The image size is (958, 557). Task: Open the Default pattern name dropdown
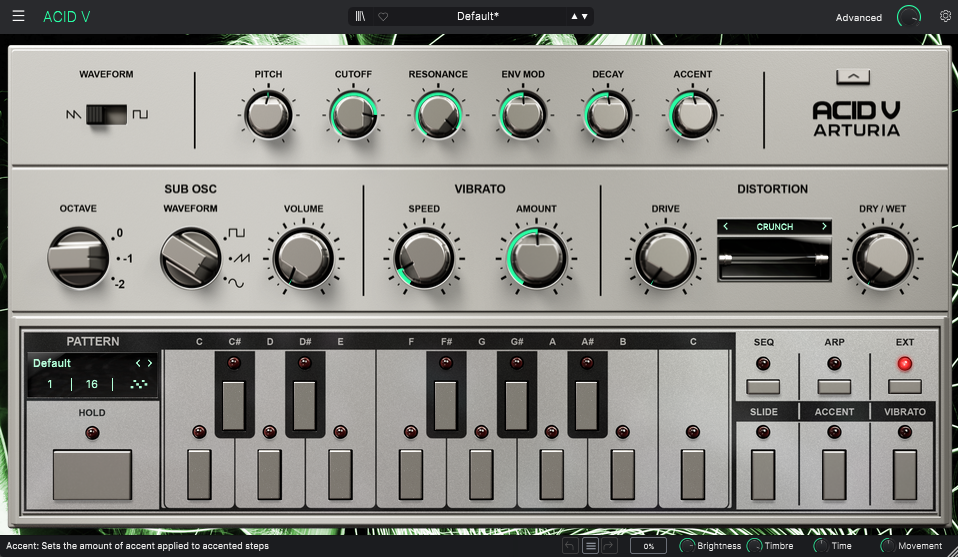(x=52, y=363)
